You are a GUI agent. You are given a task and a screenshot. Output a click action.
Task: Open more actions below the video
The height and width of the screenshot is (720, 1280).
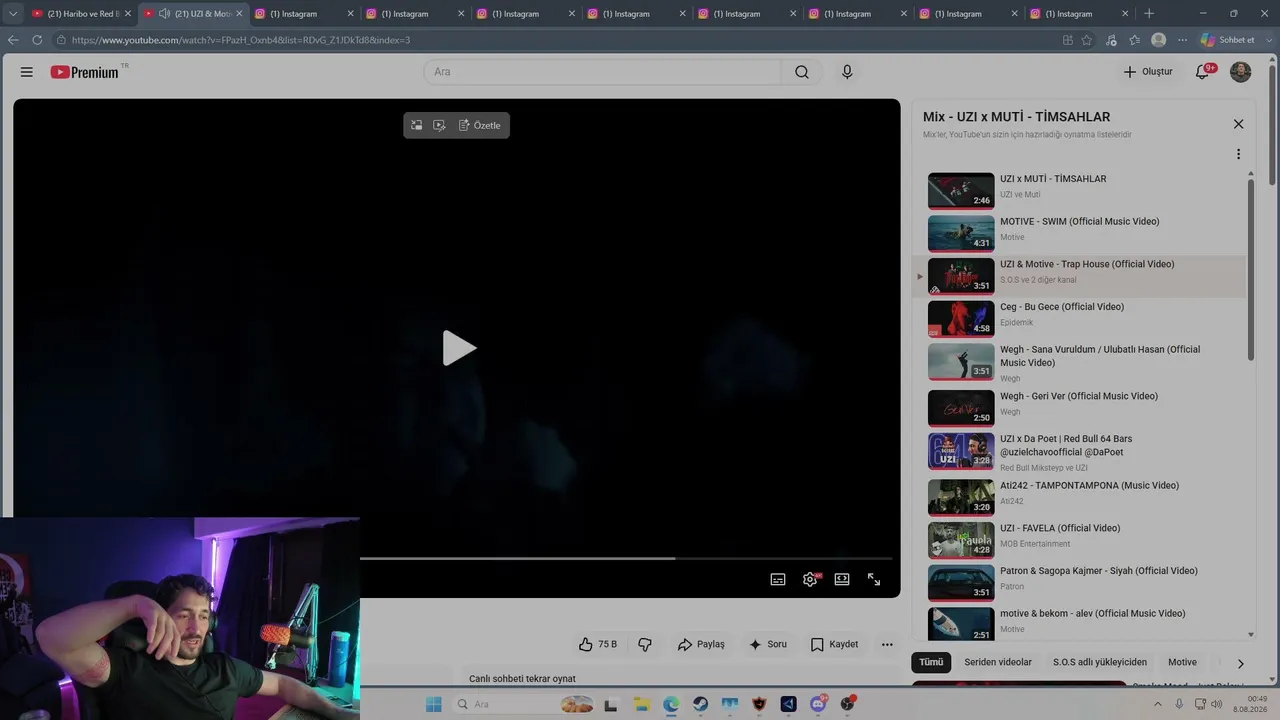point(887,645)
